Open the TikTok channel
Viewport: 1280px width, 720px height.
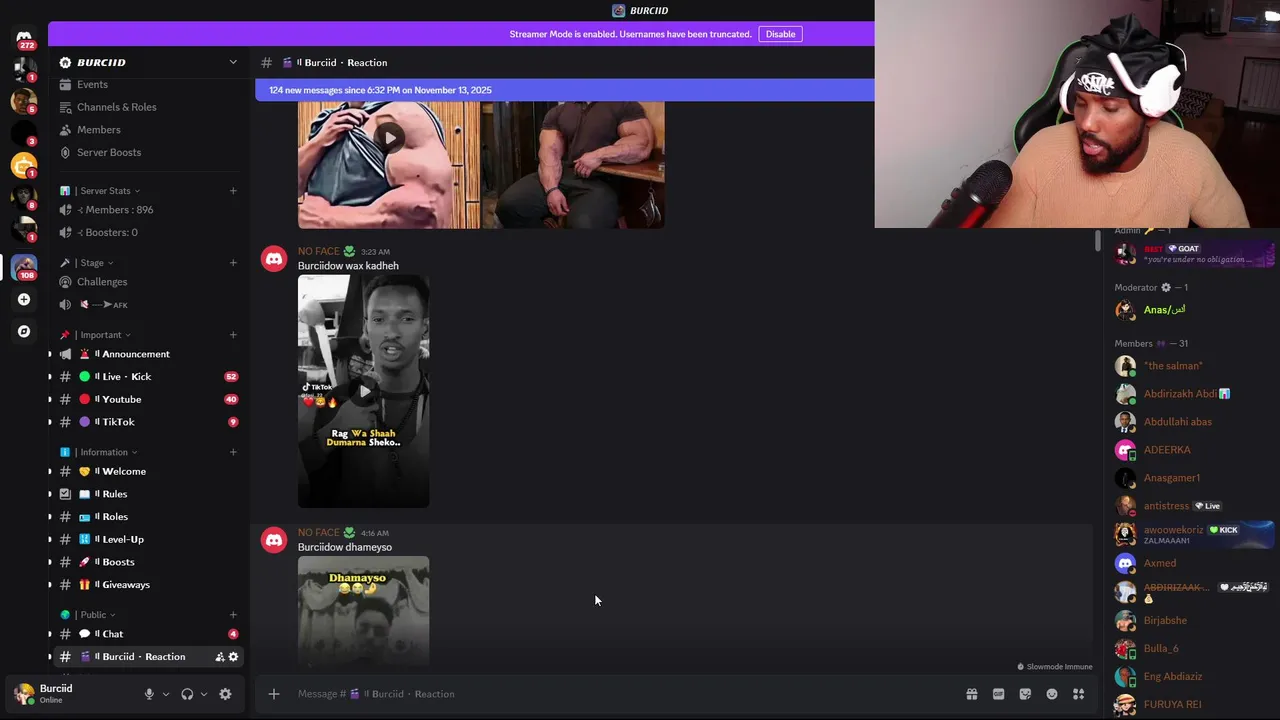coord(150,422)
